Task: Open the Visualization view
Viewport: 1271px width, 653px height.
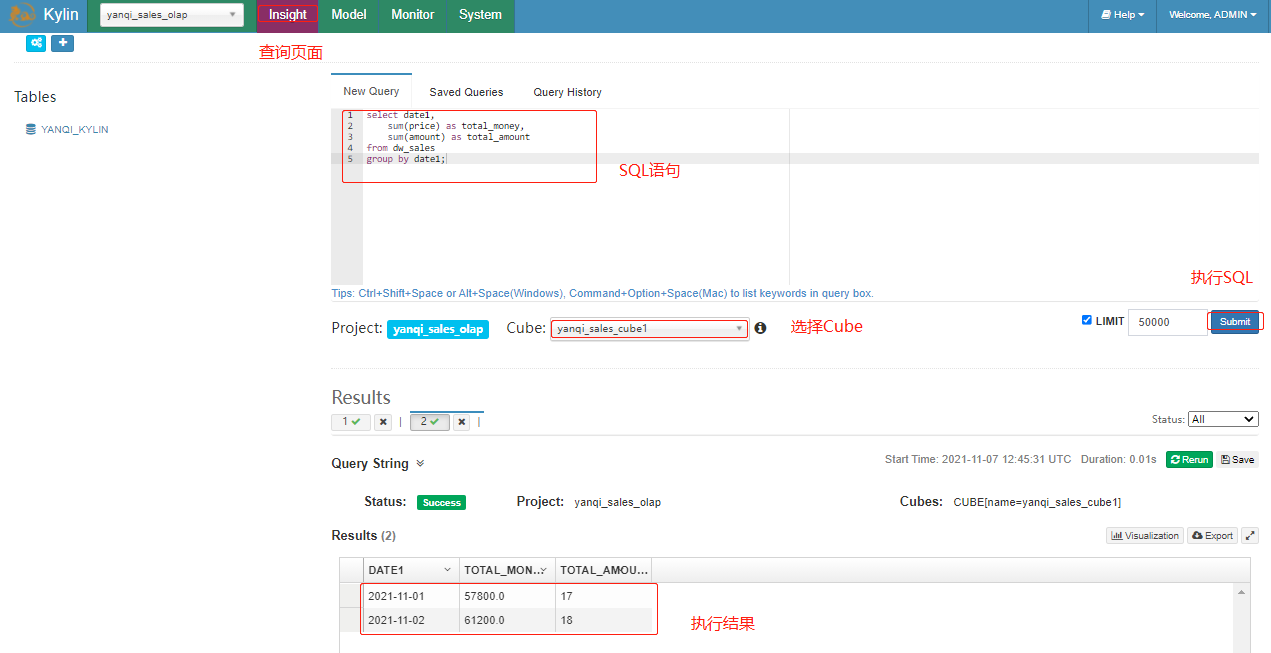Action: [x=1145, y=536]
